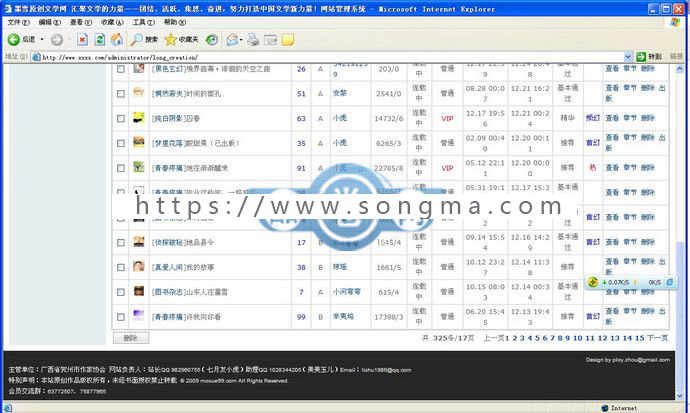Open the 查看(V) menu
This screenshot has width=690, height=413.
81,22
